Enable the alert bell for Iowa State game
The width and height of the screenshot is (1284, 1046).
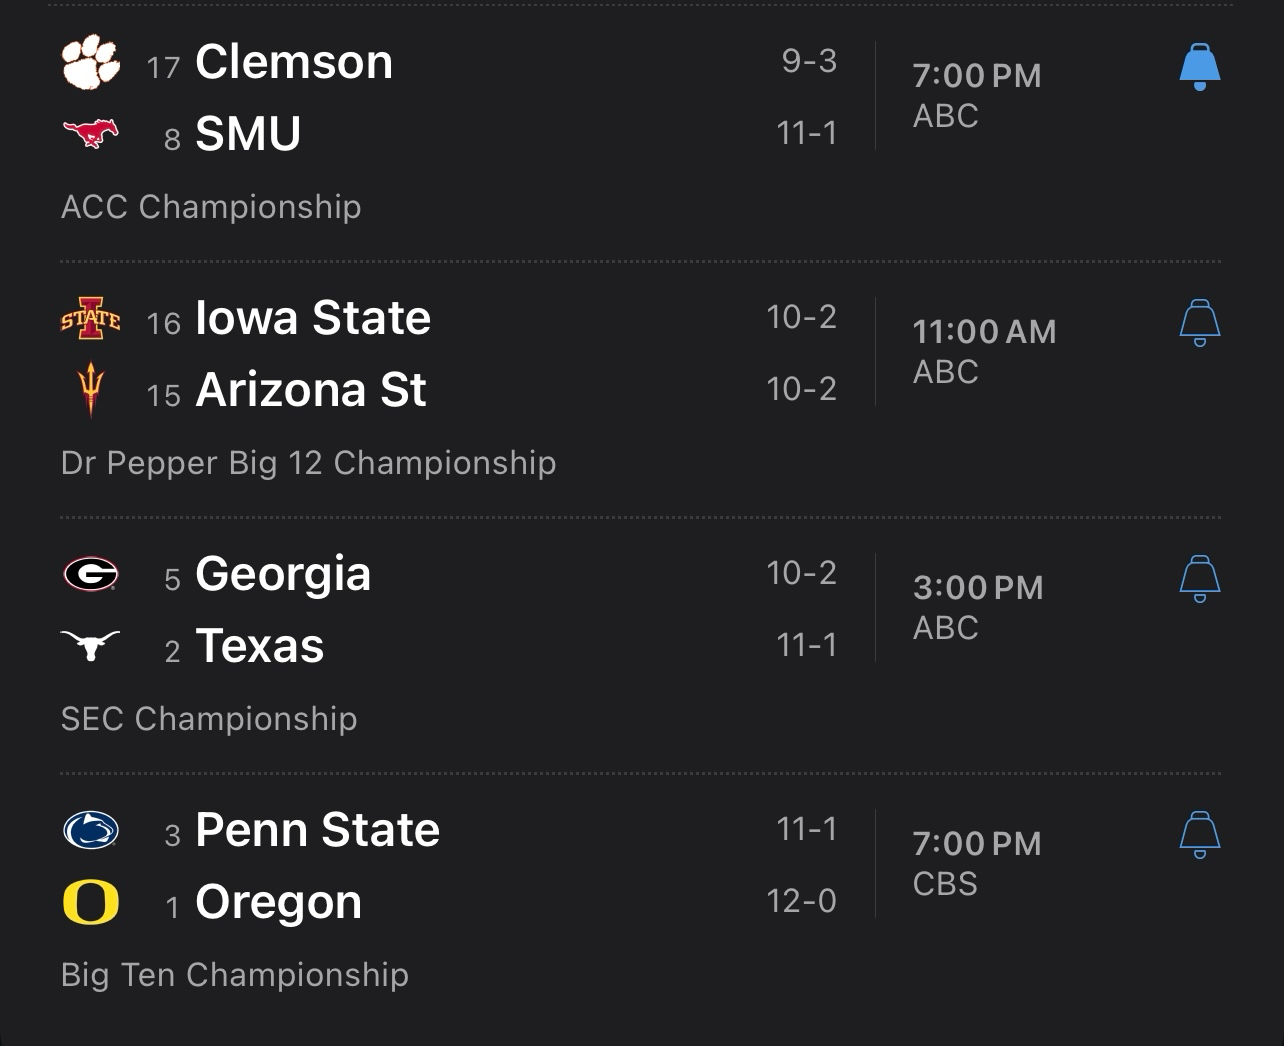pos(1200,323)
